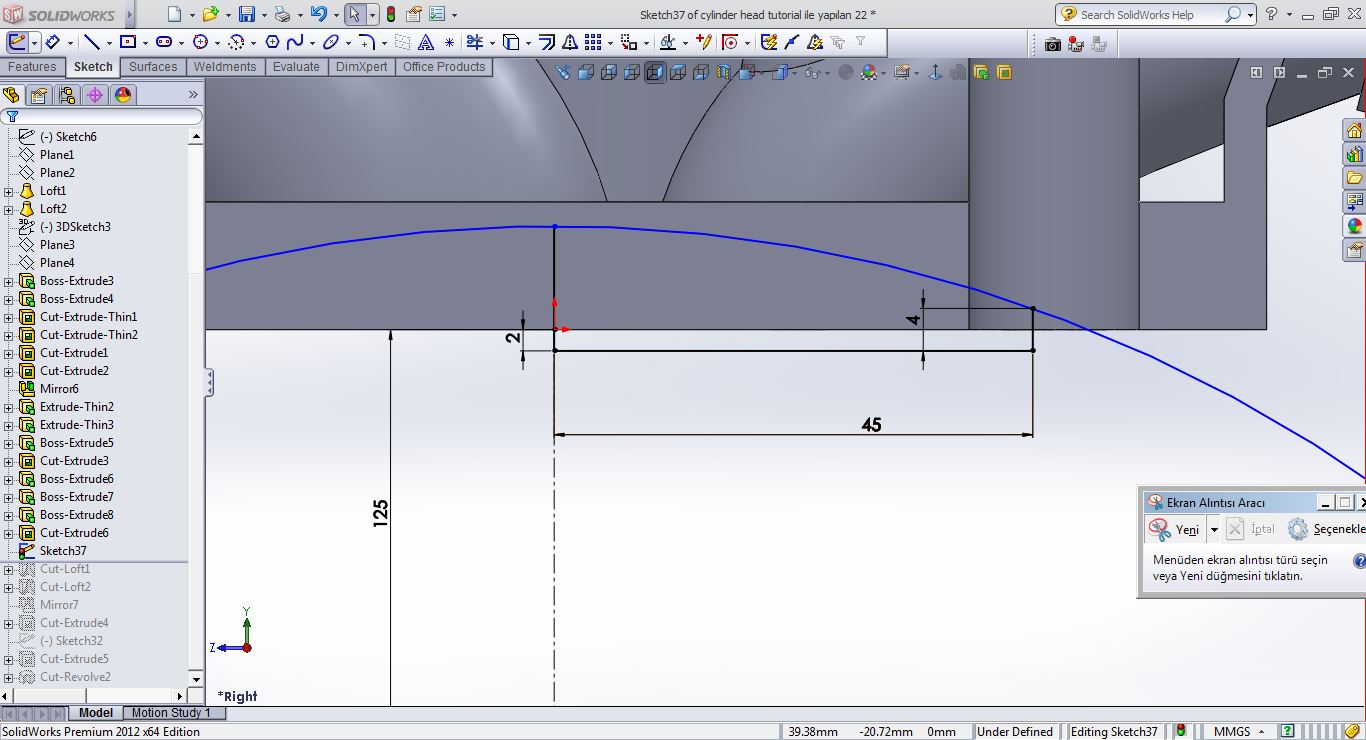Select the Straight Slot tool
The height and width of the screenshot is (740, 1366).
(x=164, y=42)
